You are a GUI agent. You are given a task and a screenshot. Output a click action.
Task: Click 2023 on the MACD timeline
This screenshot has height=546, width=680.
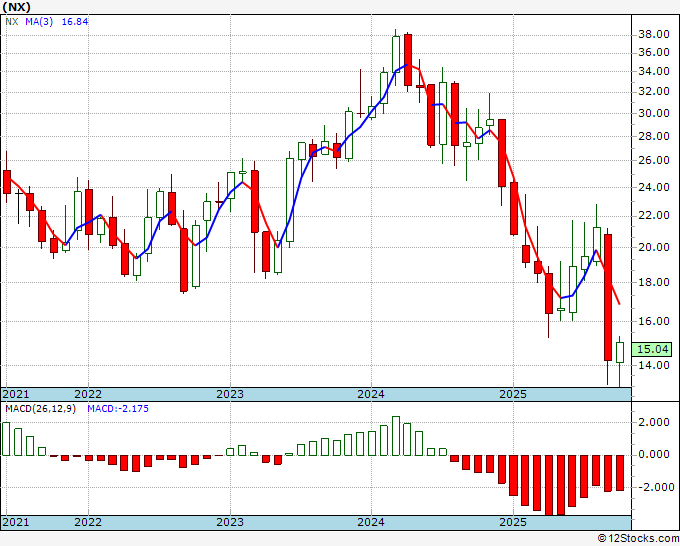click(230, 522)
